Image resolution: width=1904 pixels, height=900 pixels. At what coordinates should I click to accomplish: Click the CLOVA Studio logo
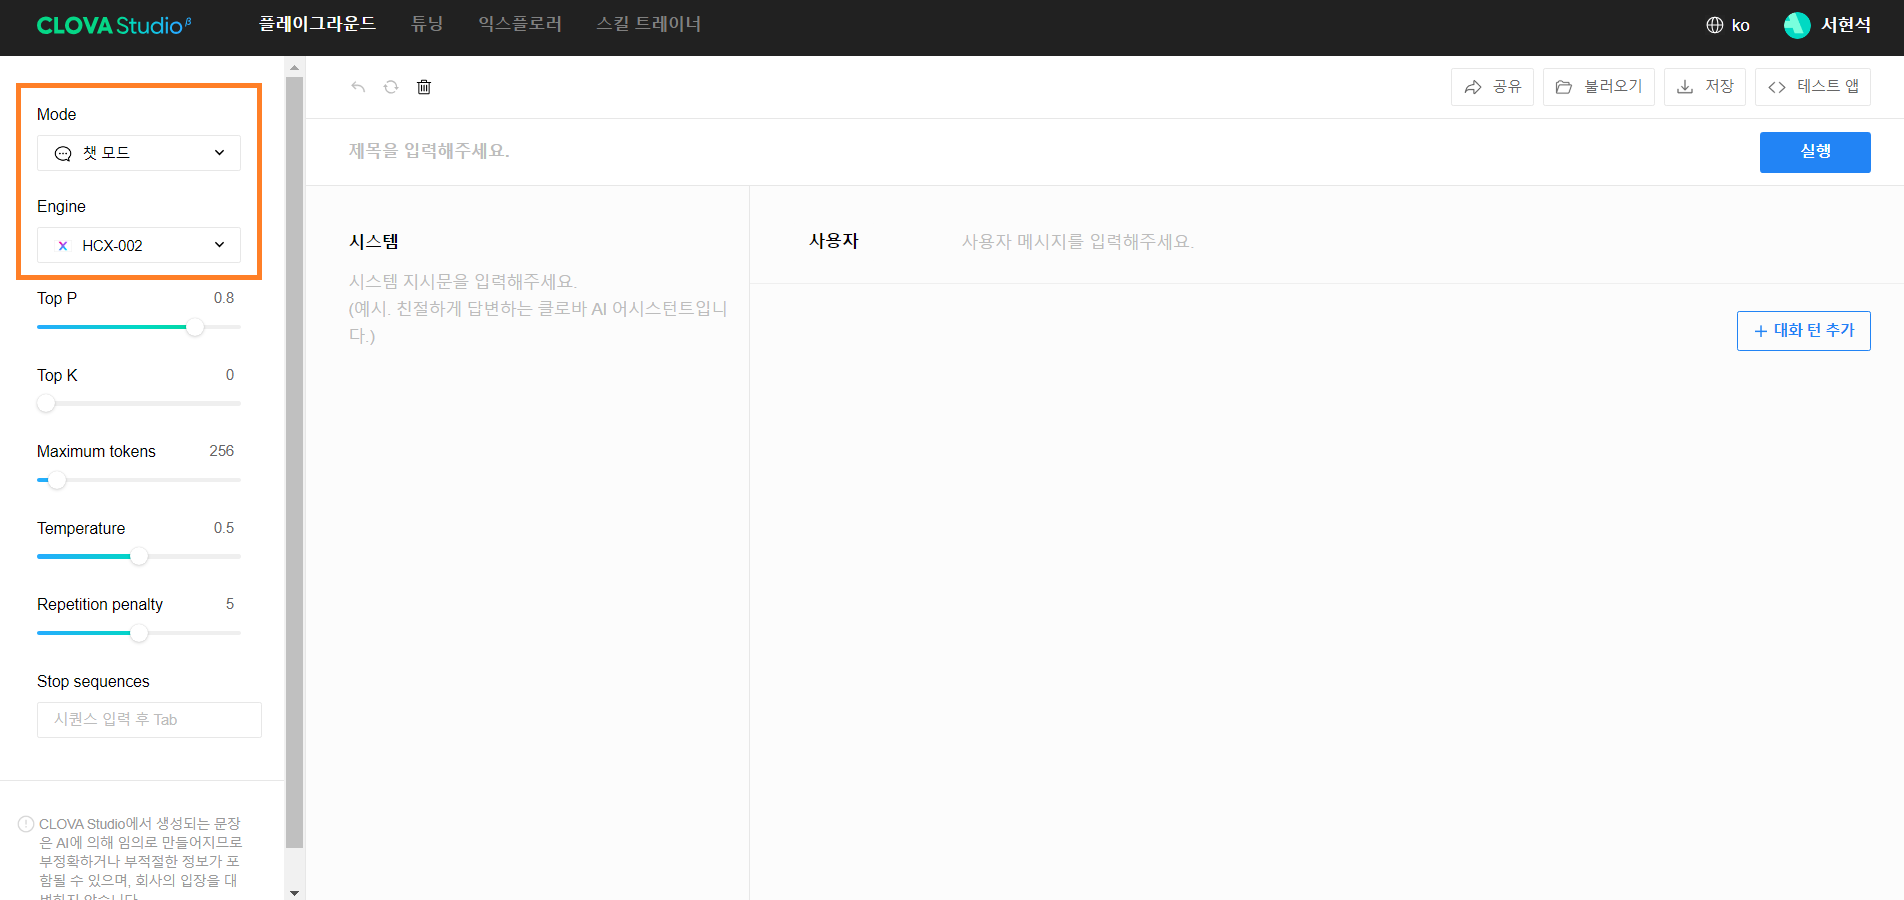[x=114, y=25]
